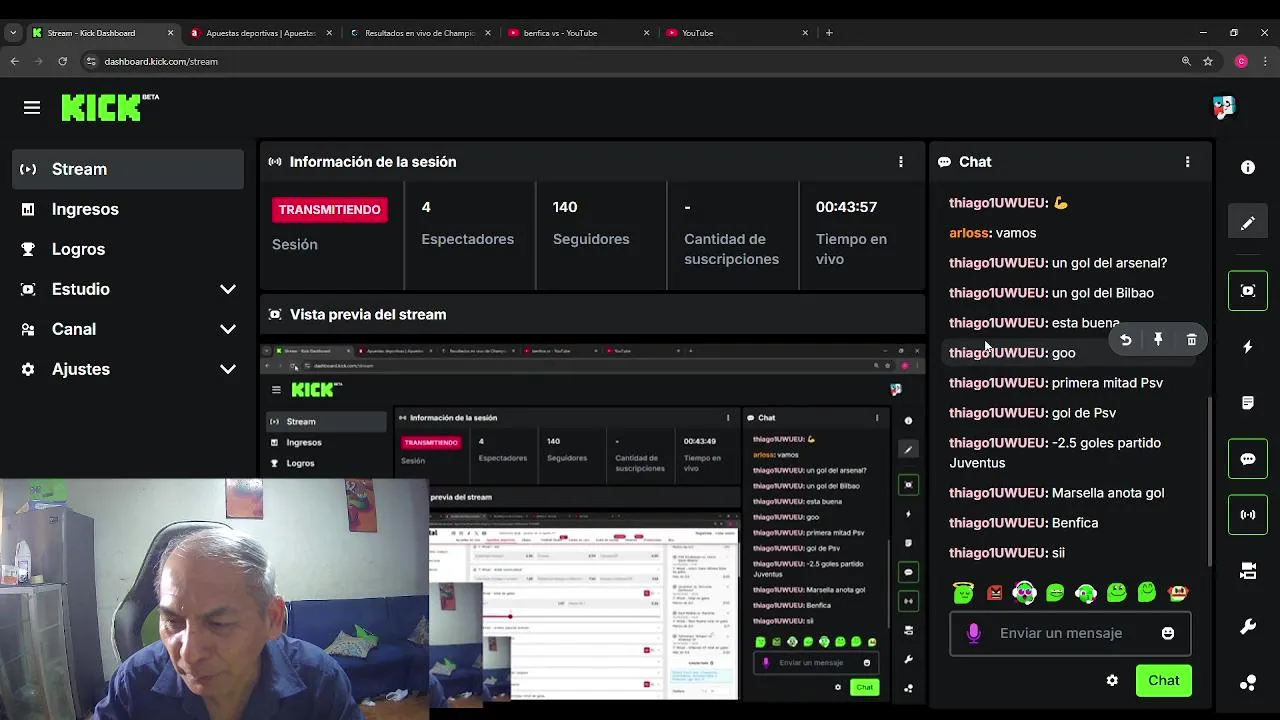Click username arloss in chat
1280x720 pixels.
(969, 233)
